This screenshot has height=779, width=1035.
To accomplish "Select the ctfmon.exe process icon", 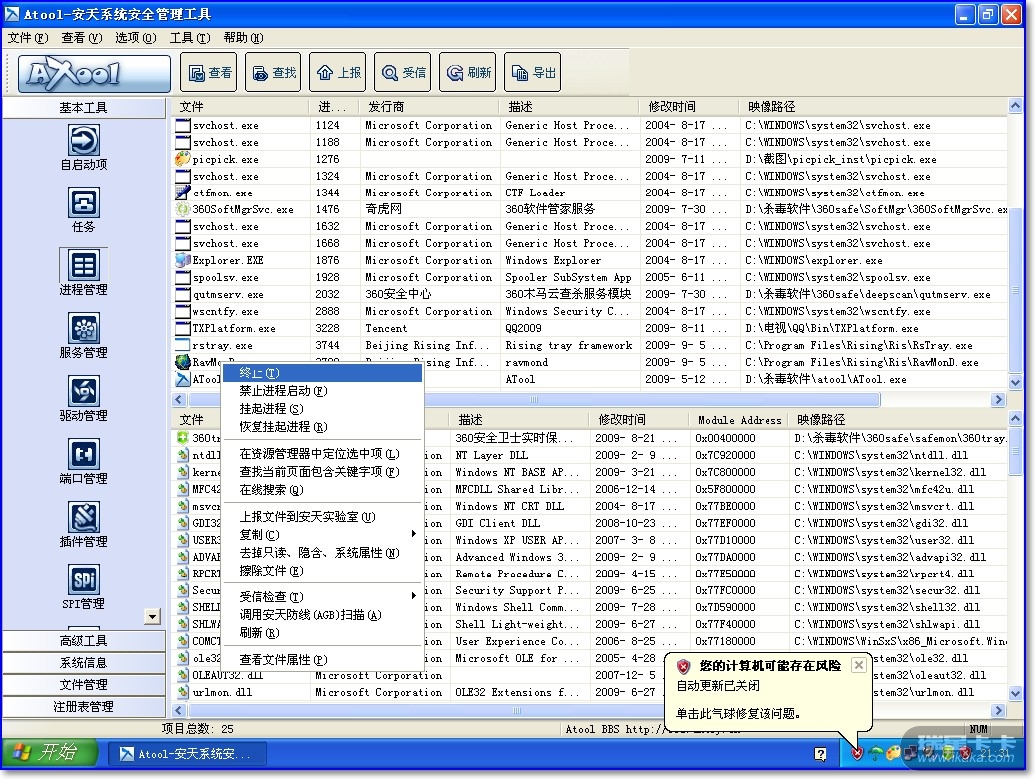I will pyautogui.click(x=182, y=193).
